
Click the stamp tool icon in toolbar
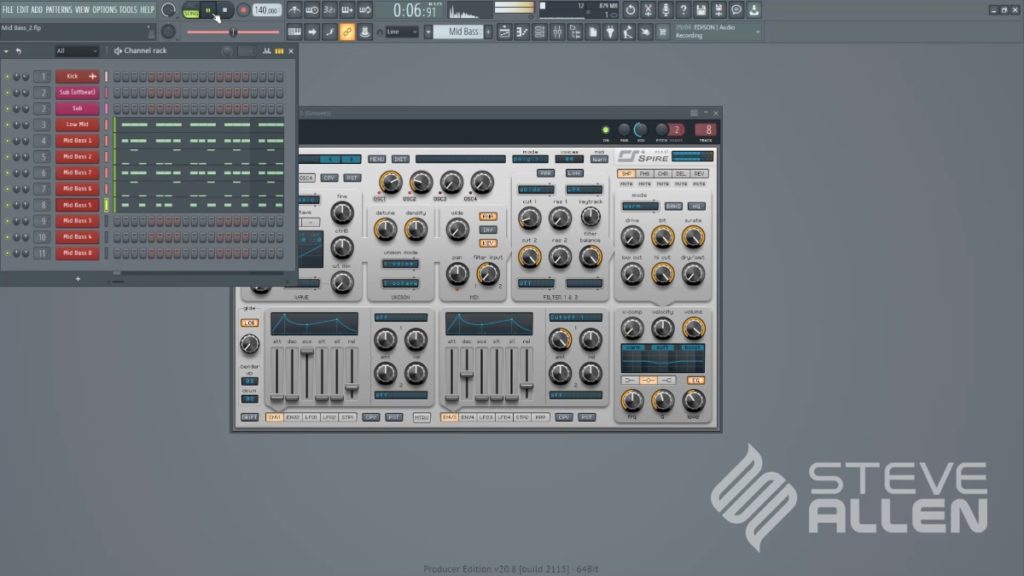(x=364, y=31)
